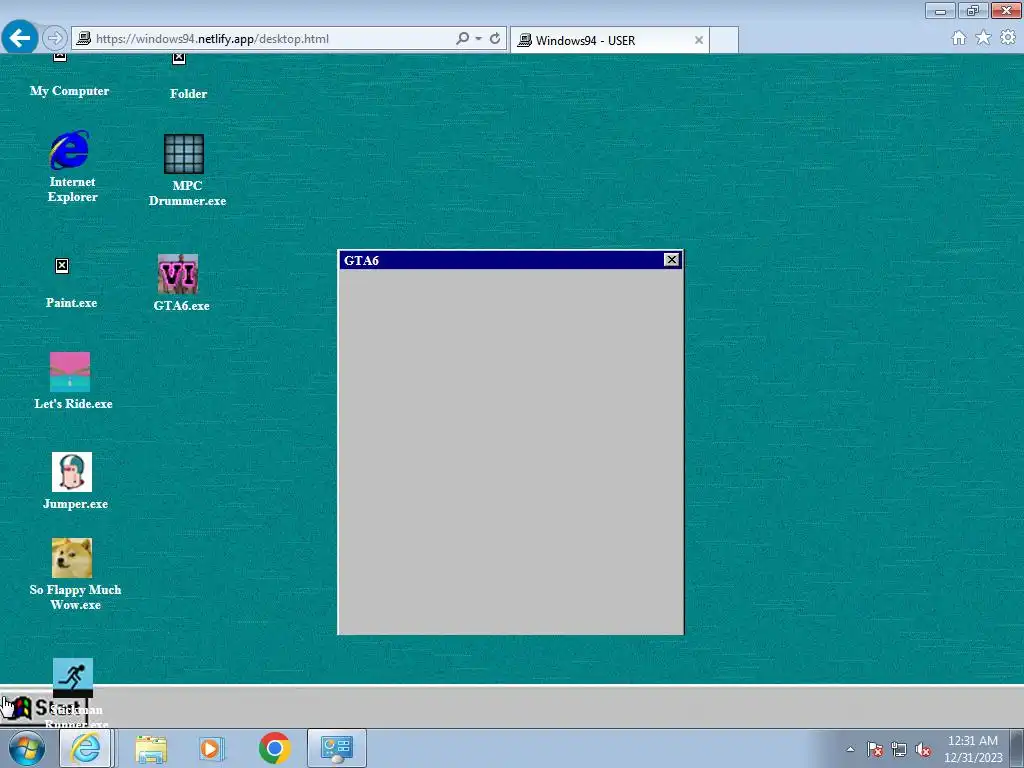The height and width of the screenshot is (768, 1024).
Task: Open the Internet Explorer desktop icon
Action: [69, 150]
